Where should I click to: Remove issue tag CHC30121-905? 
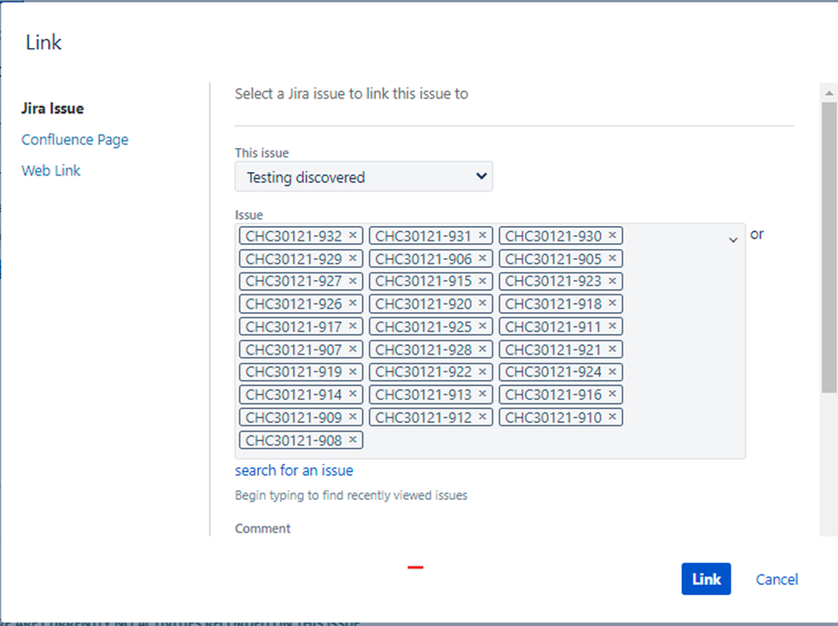pyautogui.click(x=612, y=258)
